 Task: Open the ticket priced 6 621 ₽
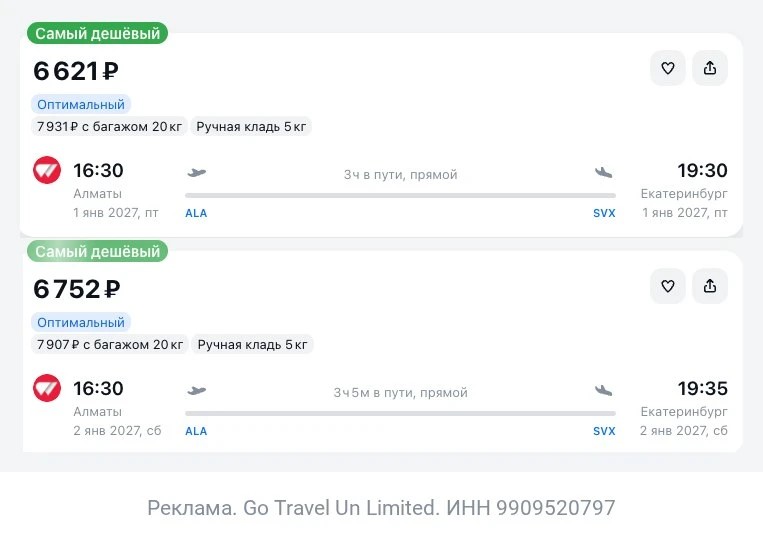(x=381, y=135)
